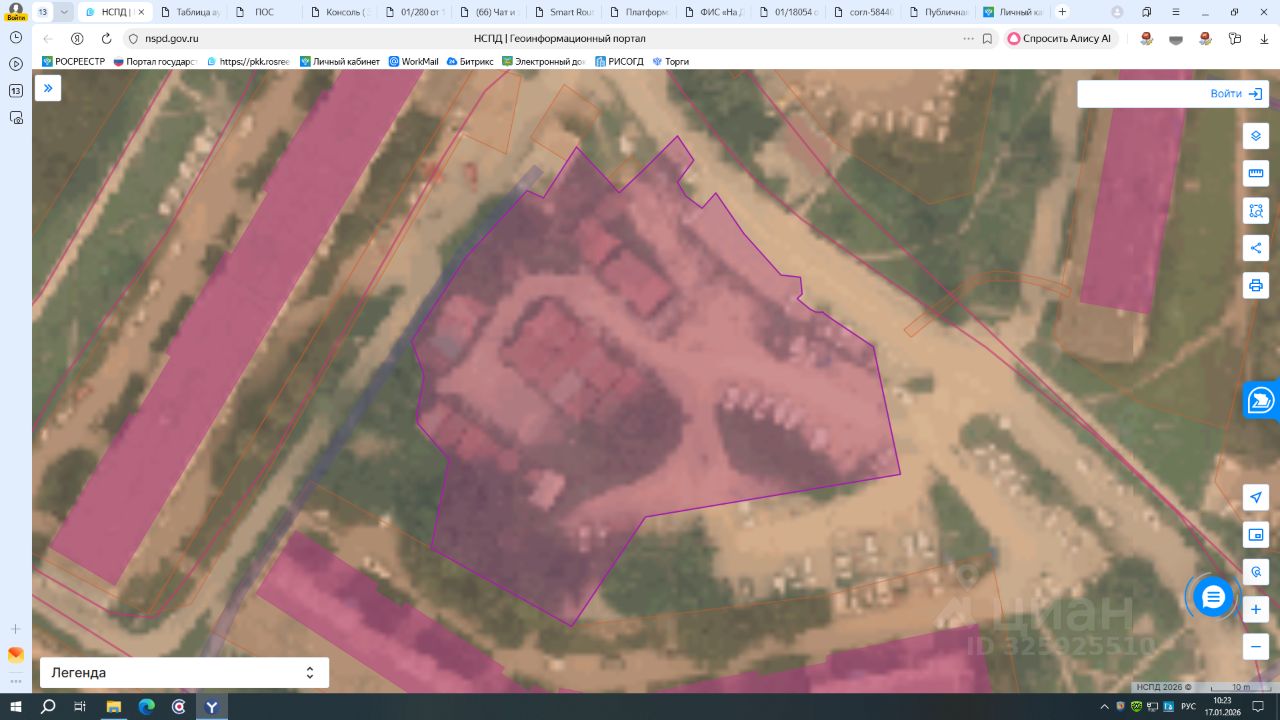Open the tab counter showing 13
Viewport: 1280px width, 720px height.
click(x=43, y=12)
